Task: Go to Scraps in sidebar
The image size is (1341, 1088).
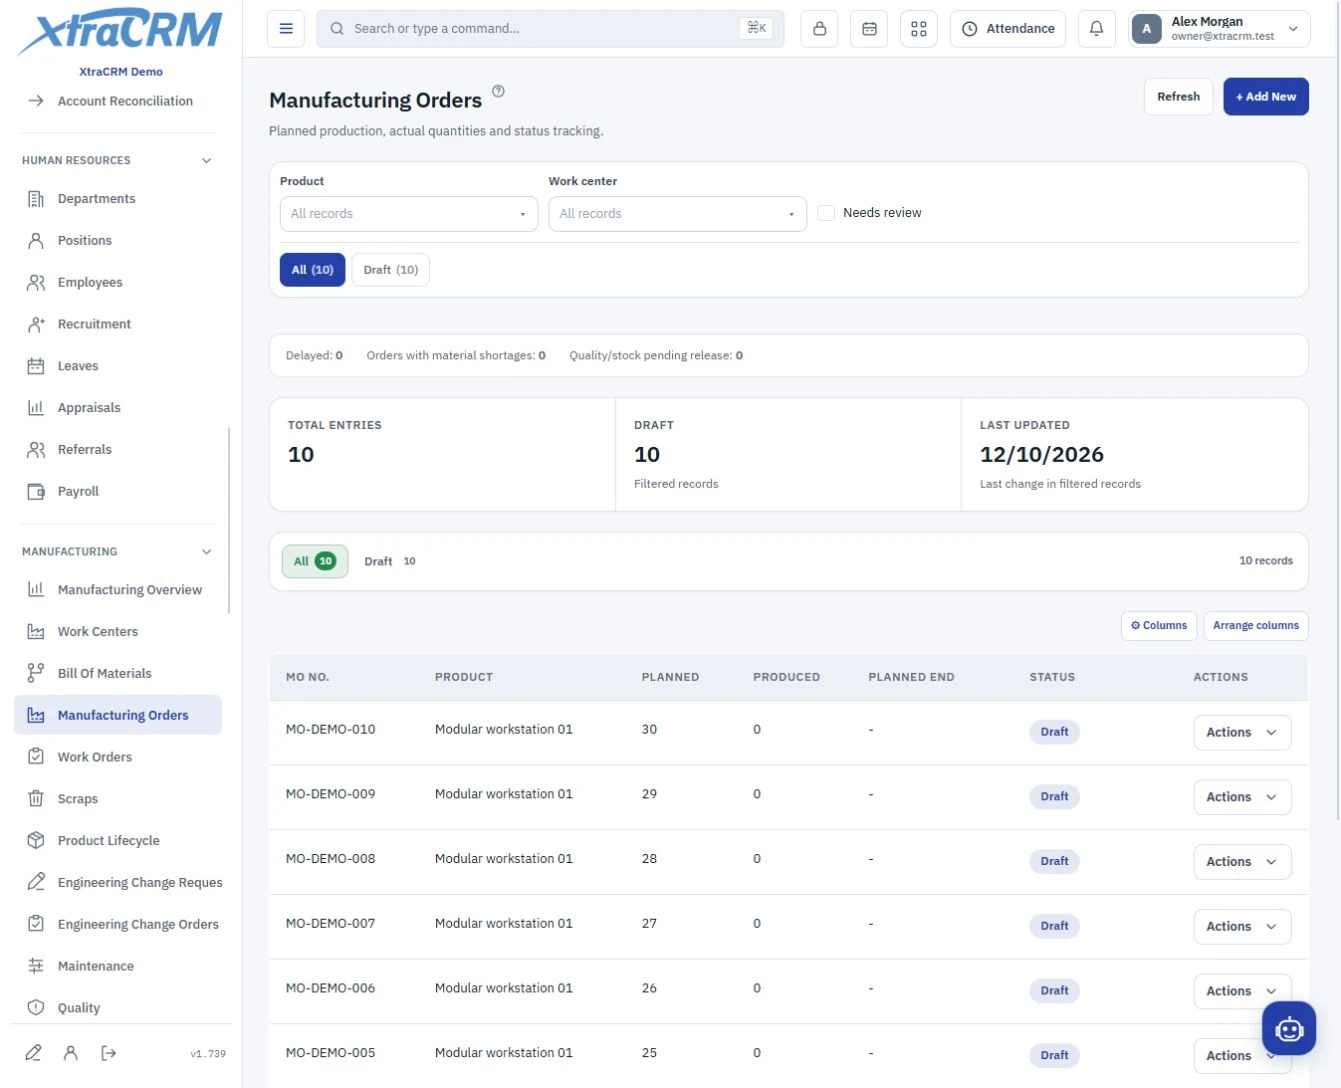Action: coord(118,798)
